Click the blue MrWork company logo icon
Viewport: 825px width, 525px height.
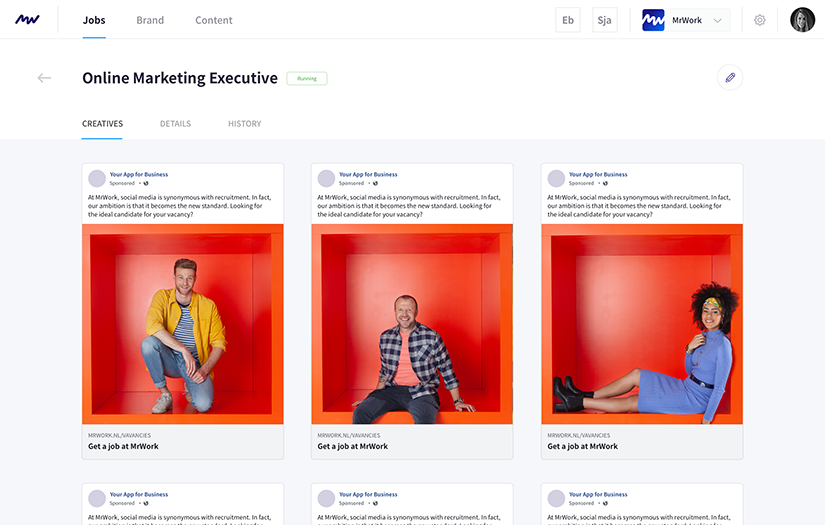point(653,20)
